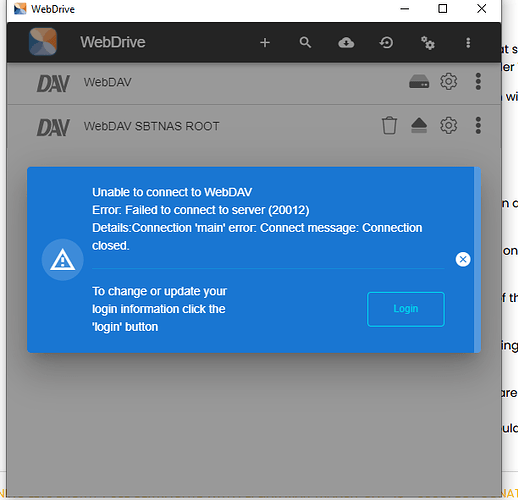Image resolution: width=518 pixels, height=500 pixels.
Task: Eject the WebDAV SBTNAS ROOT drive
Action: 419,125
